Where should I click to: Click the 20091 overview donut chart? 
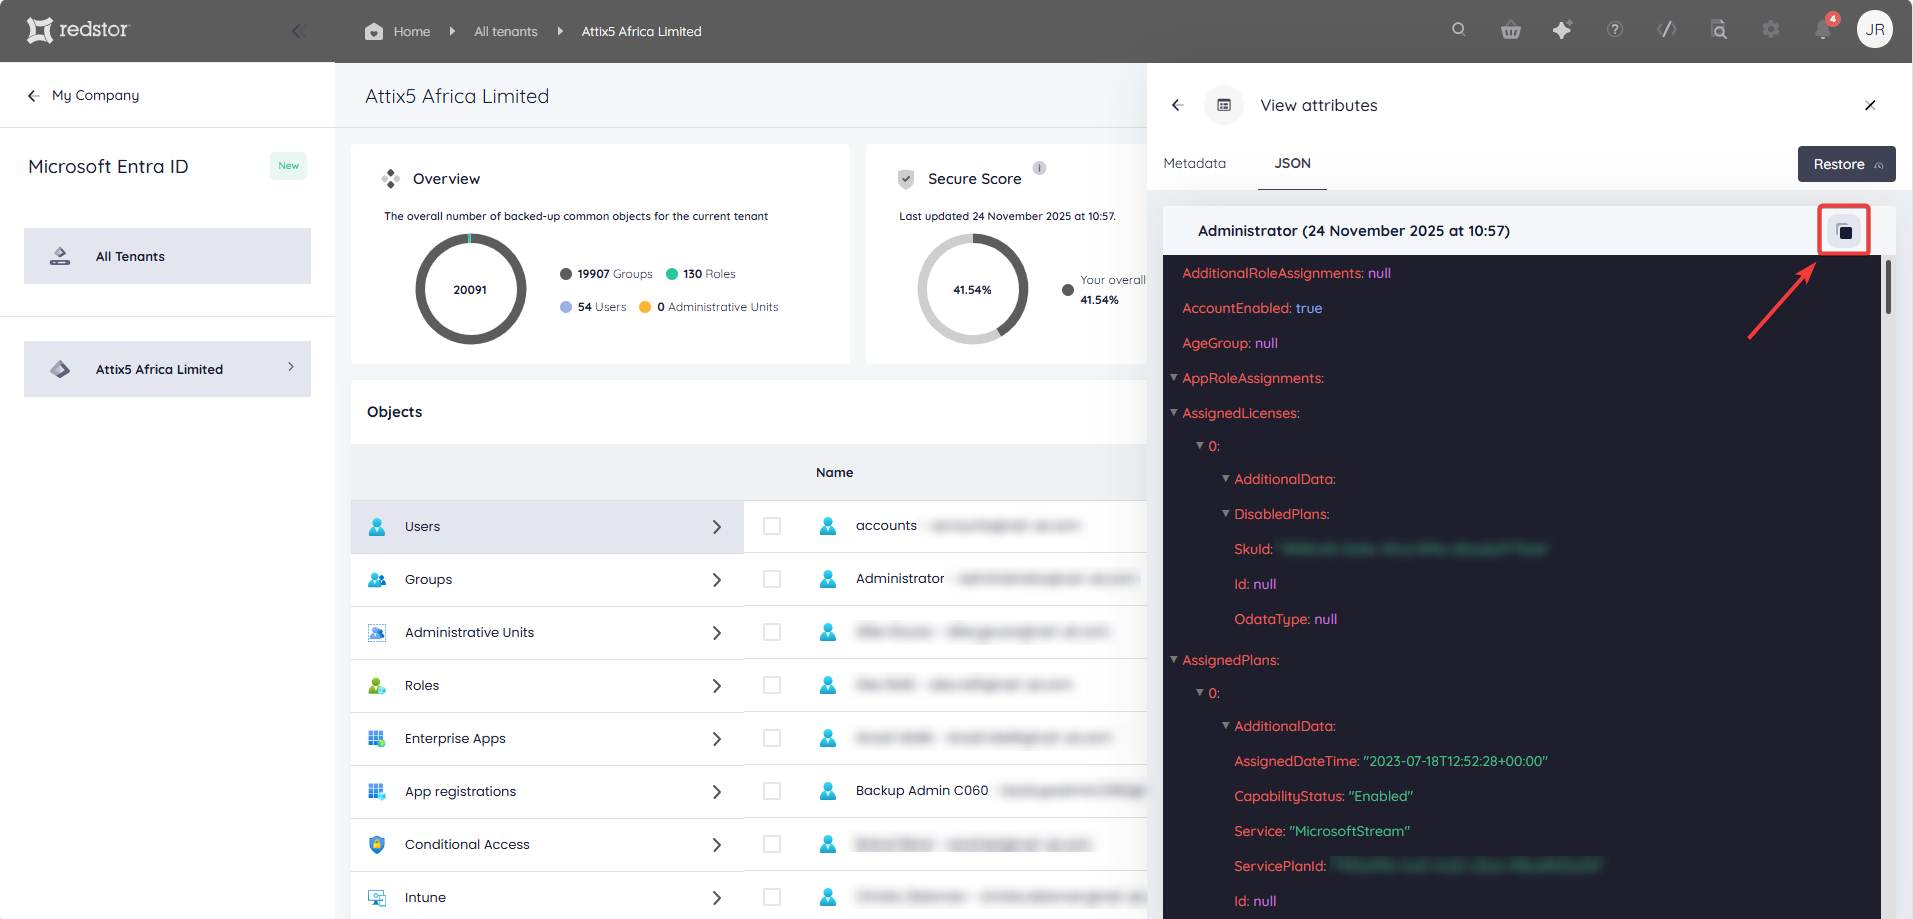point(470,289)
